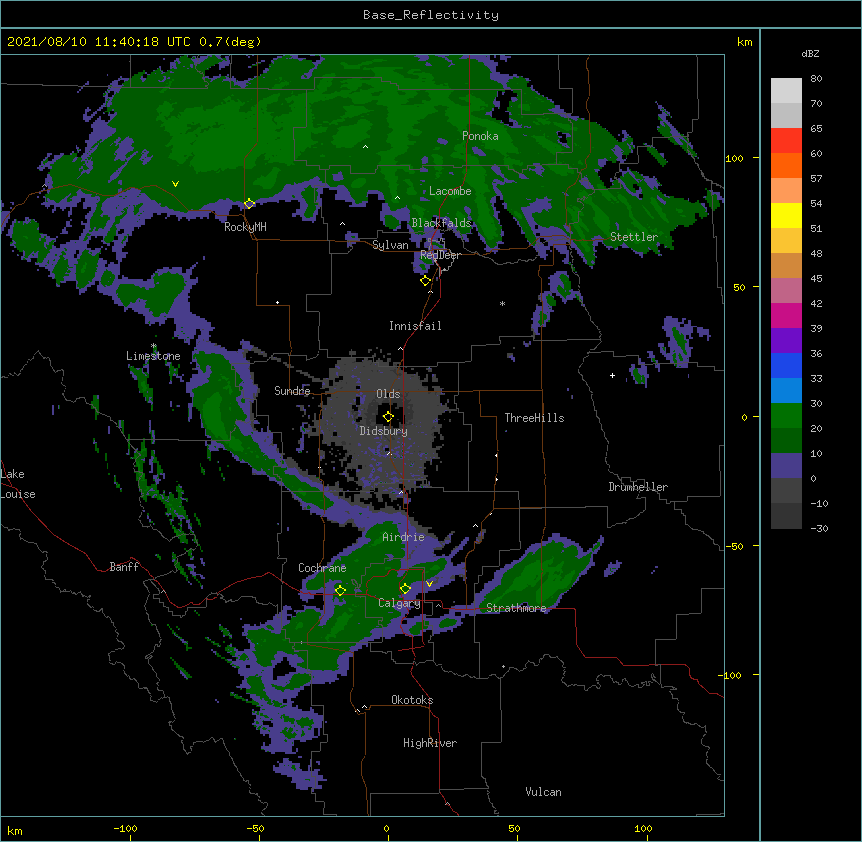Click the Calgary city label
The height and width of the screenshot is (842, 862).
[x=399, y=603]
